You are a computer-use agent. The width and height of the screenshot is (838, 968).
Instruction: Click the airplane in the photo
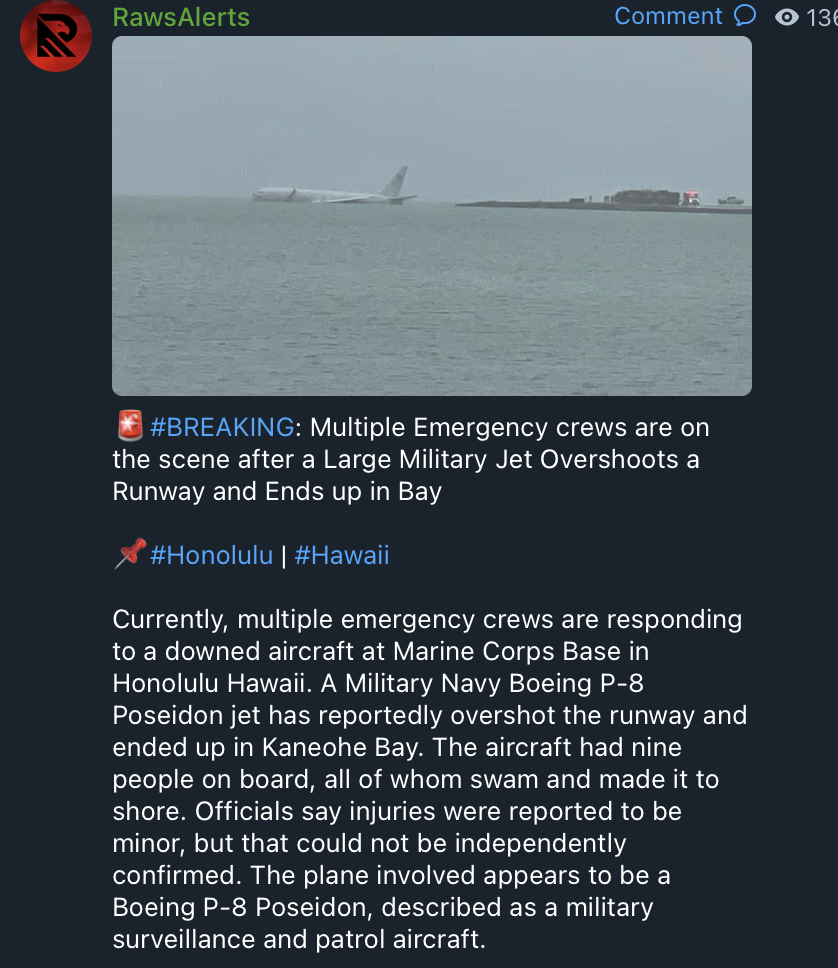pos(335,188)
